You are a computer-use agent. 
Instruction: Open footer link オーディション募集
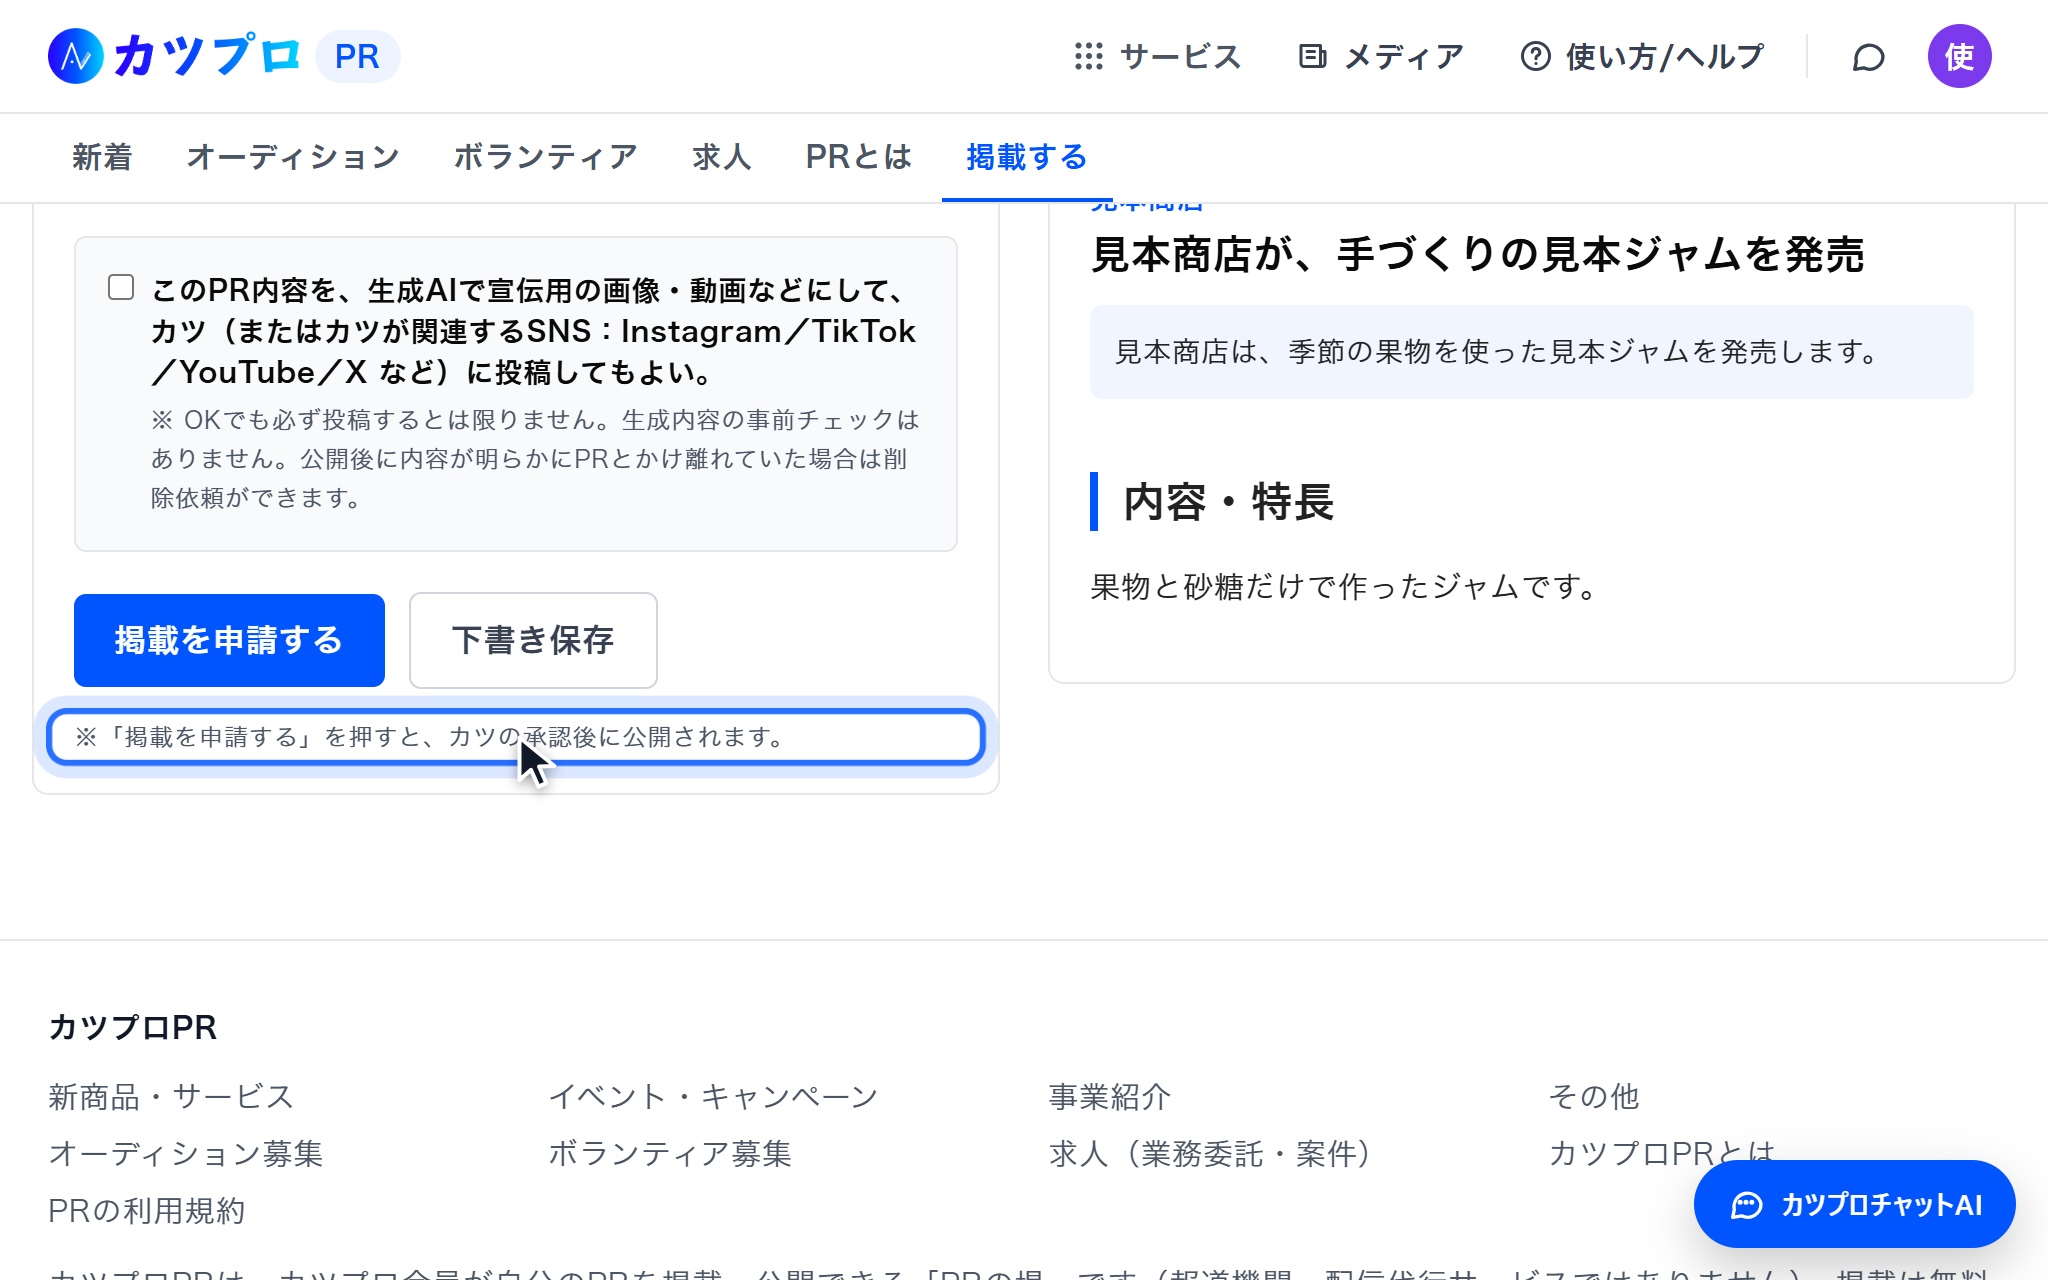point(186,1154)
